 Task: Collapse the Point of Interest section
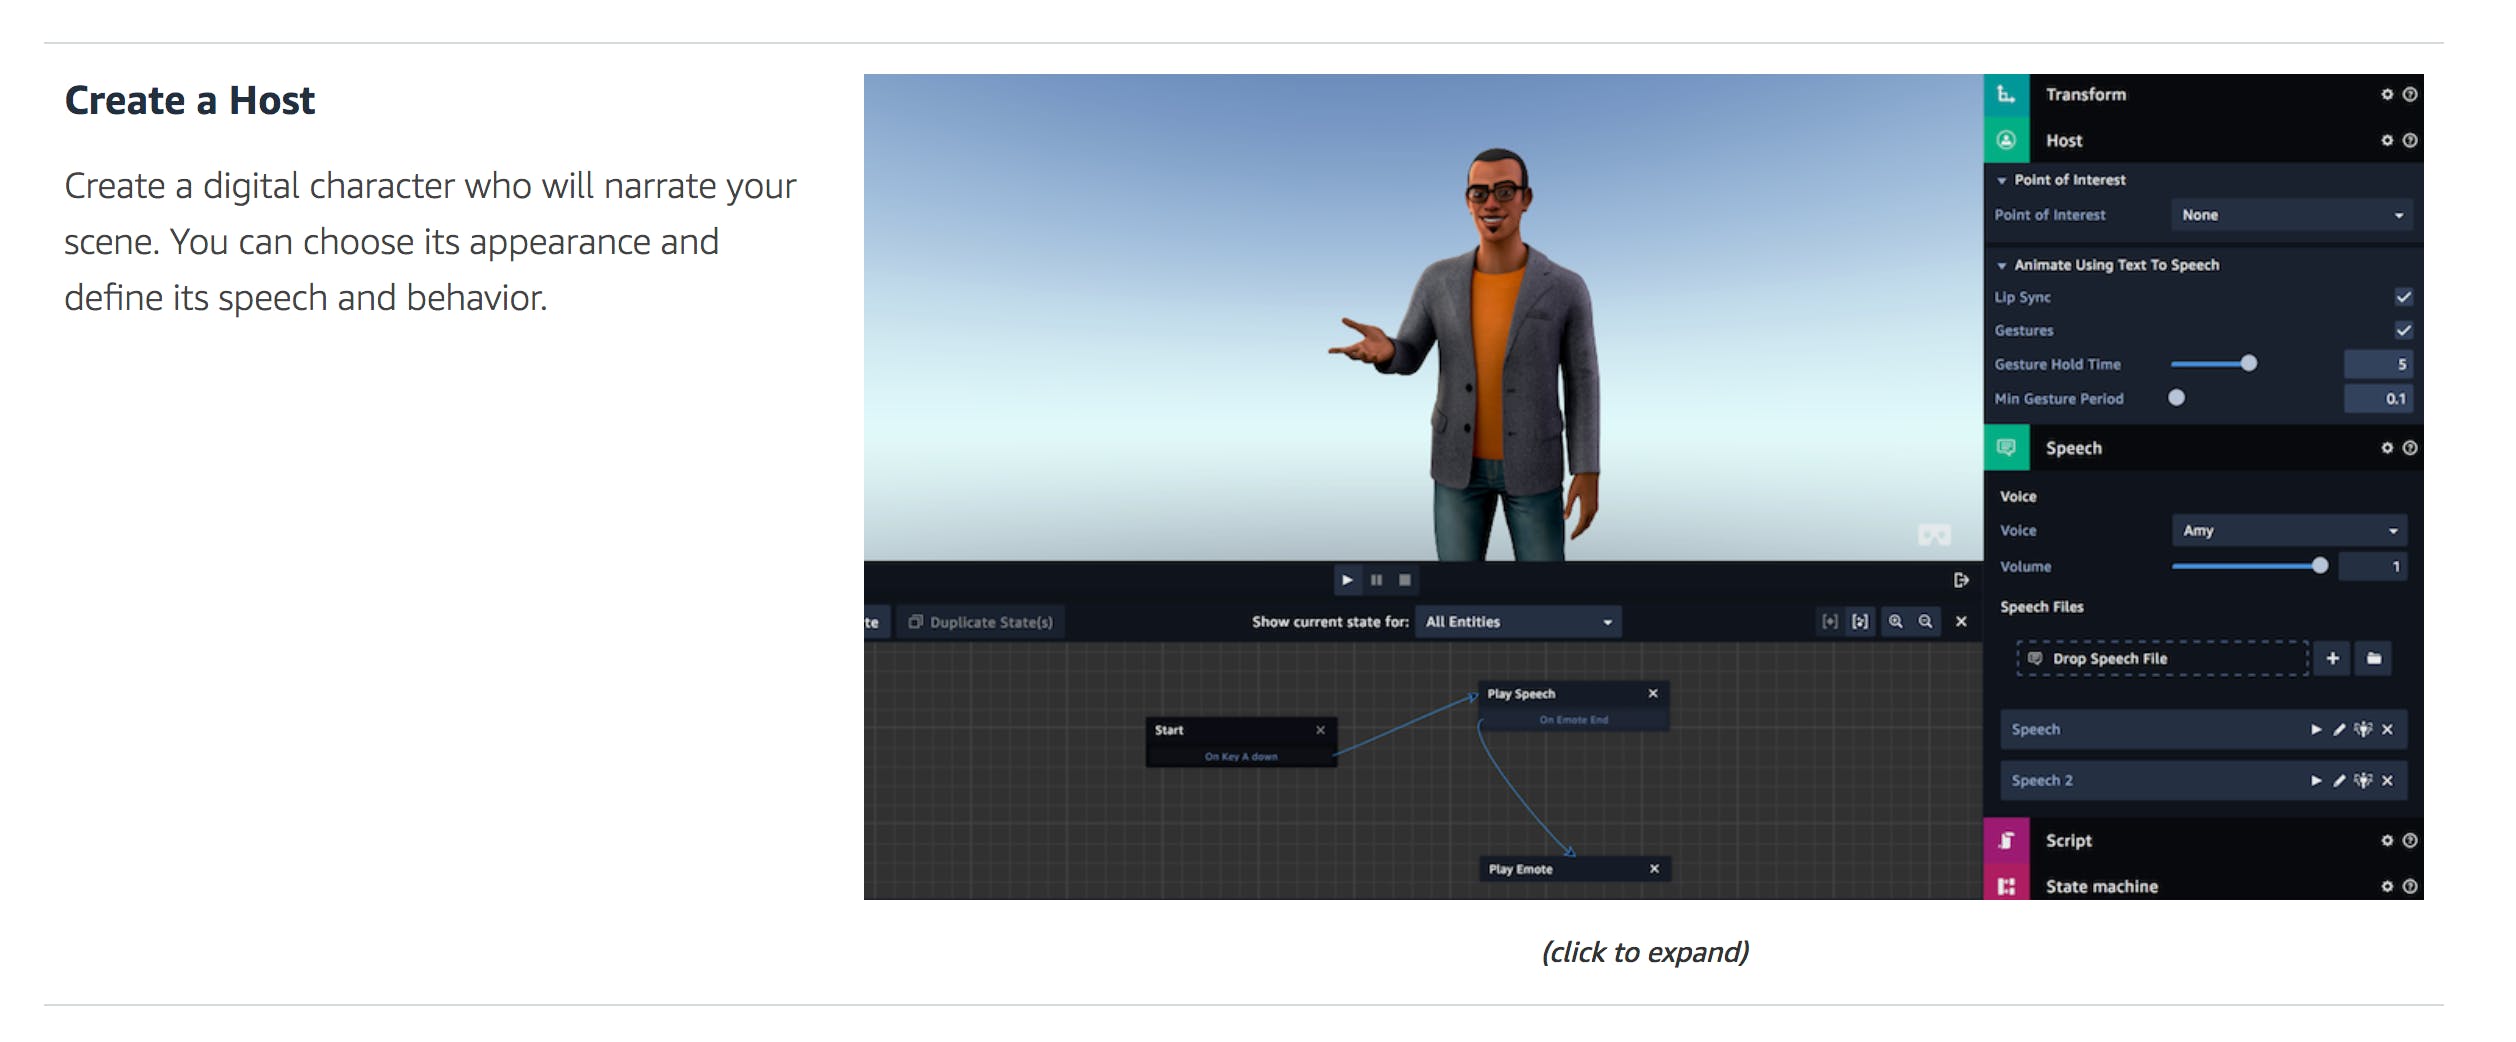tap(2002, 181)
